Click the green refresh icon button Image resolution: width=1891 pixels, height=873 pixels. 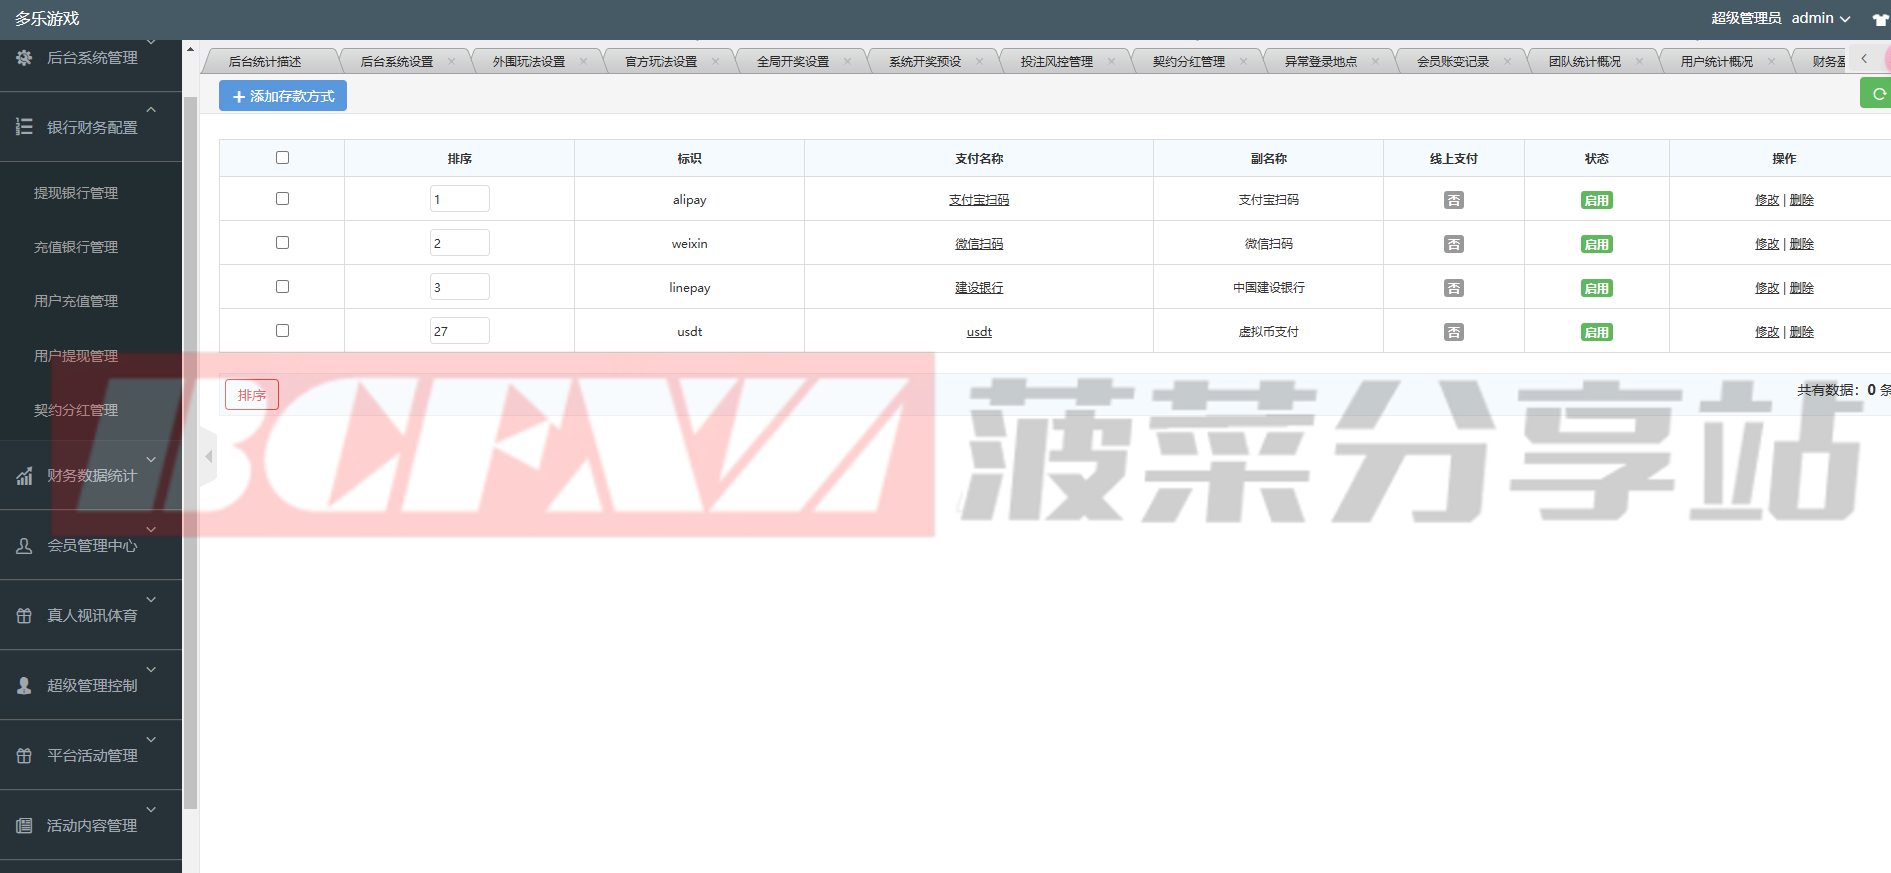pos(1877,94)
